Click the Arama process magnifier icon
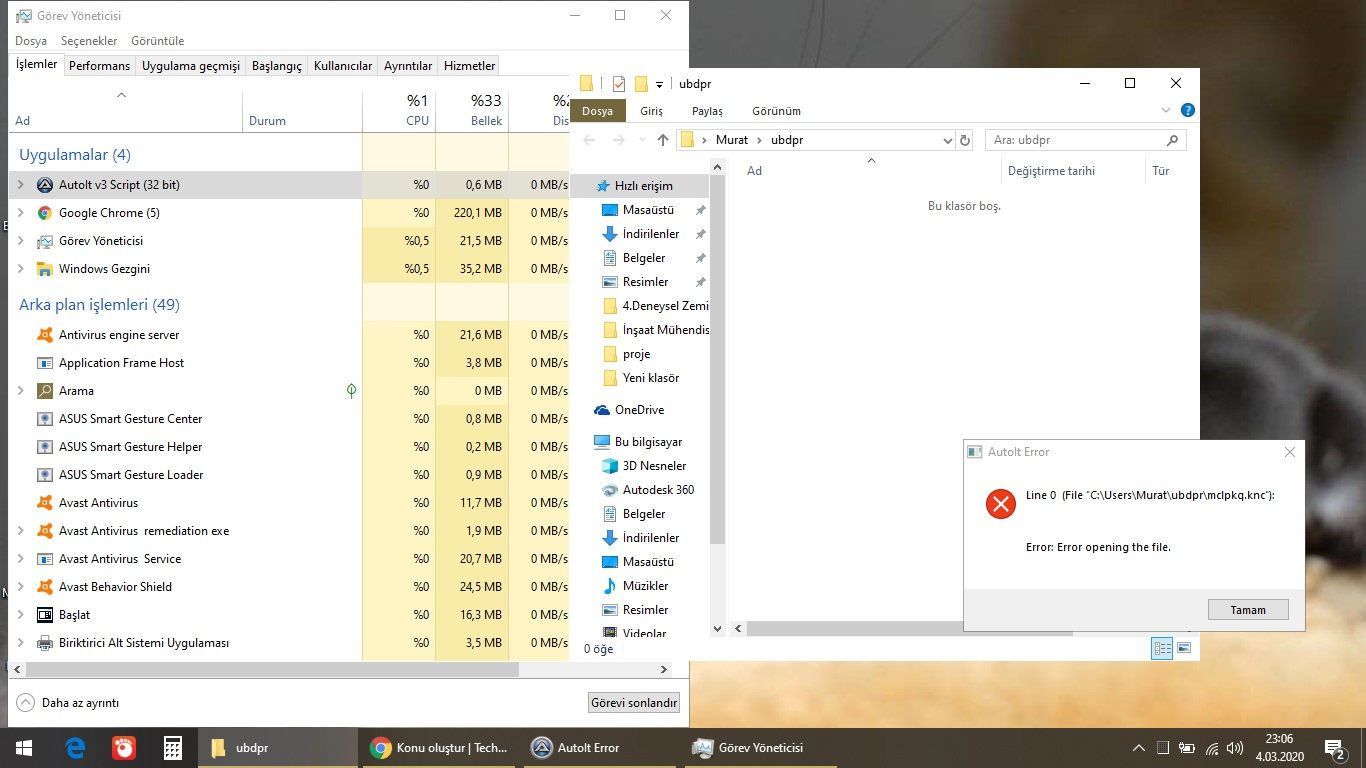Image resolution: width=1366 pixels, height=768 pixels. pos(44,391)
